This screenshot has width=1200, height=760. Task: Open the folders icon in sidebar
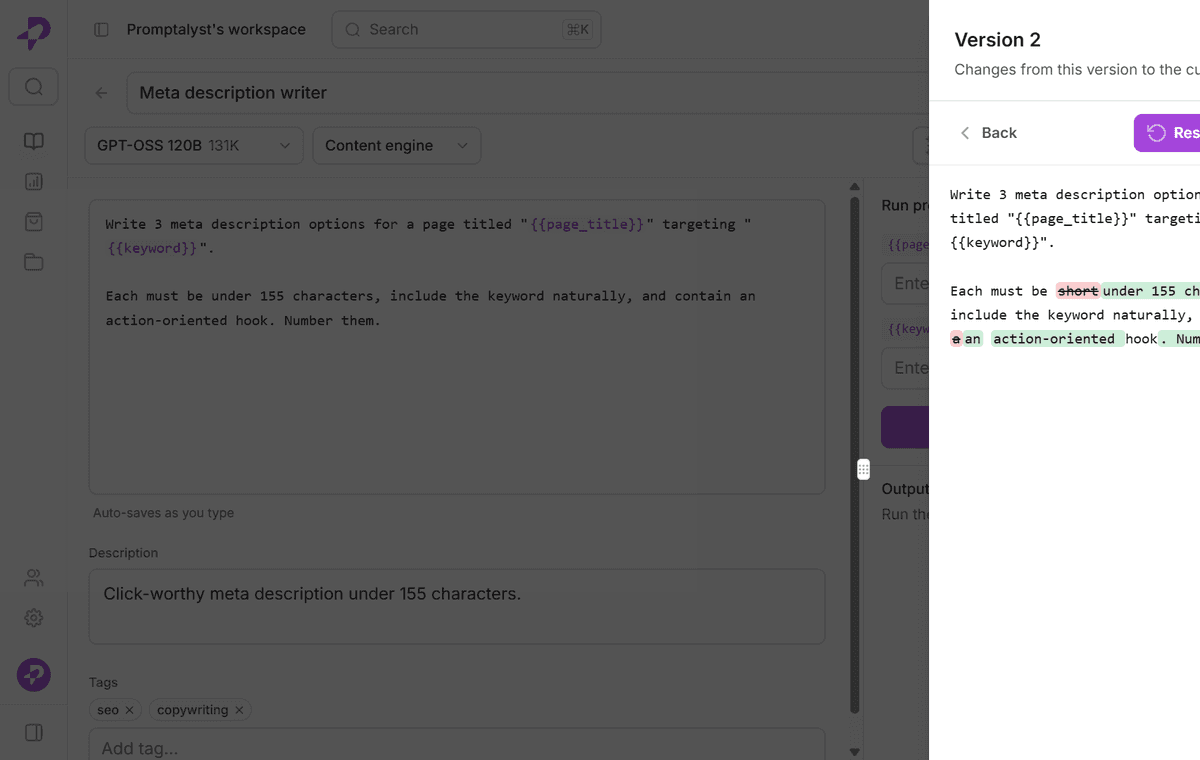pyautogui.click(x=34, y=261)
